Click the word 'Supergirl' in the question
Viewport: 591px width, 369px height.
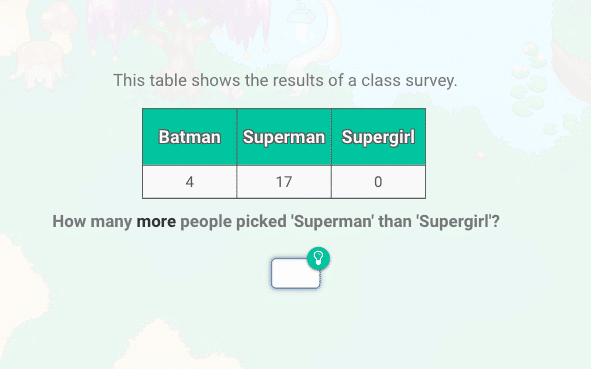coord(454,221)
